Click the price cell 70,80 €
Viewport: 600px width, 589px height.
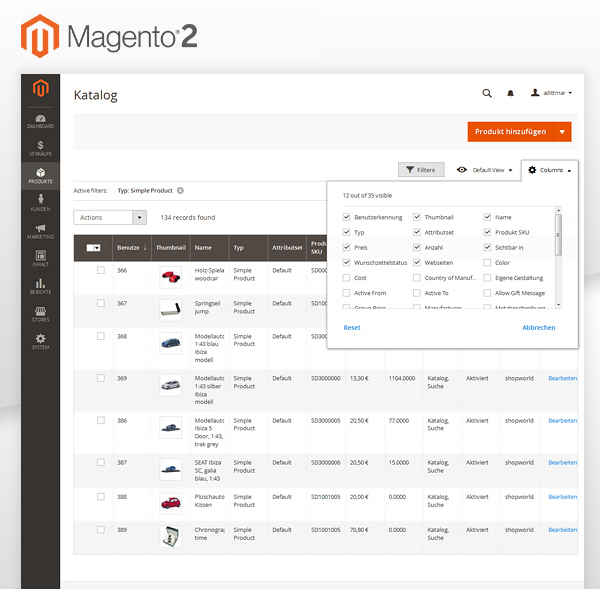pos(359,530)
